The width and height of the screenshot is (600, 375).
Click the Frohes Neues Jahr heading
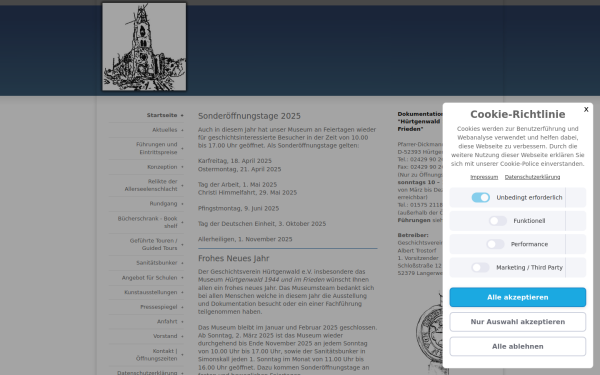[233, 258]
